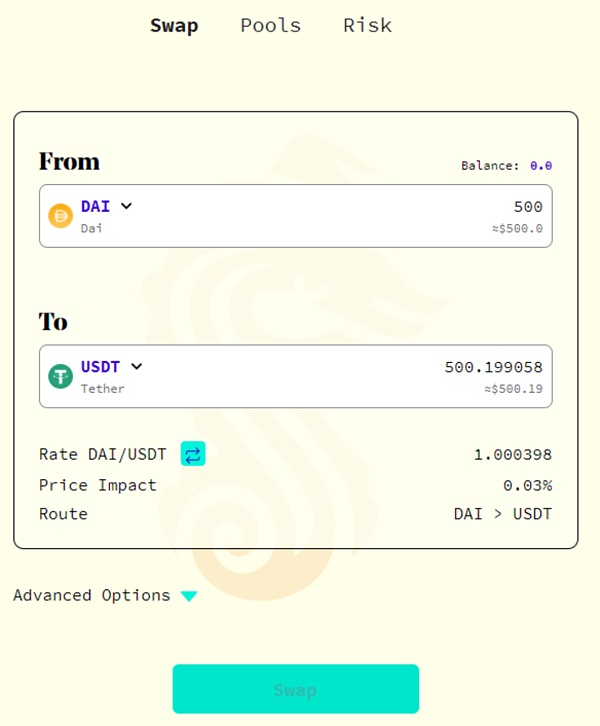Click the Price Impact 0.03% value

click(527, 485)
